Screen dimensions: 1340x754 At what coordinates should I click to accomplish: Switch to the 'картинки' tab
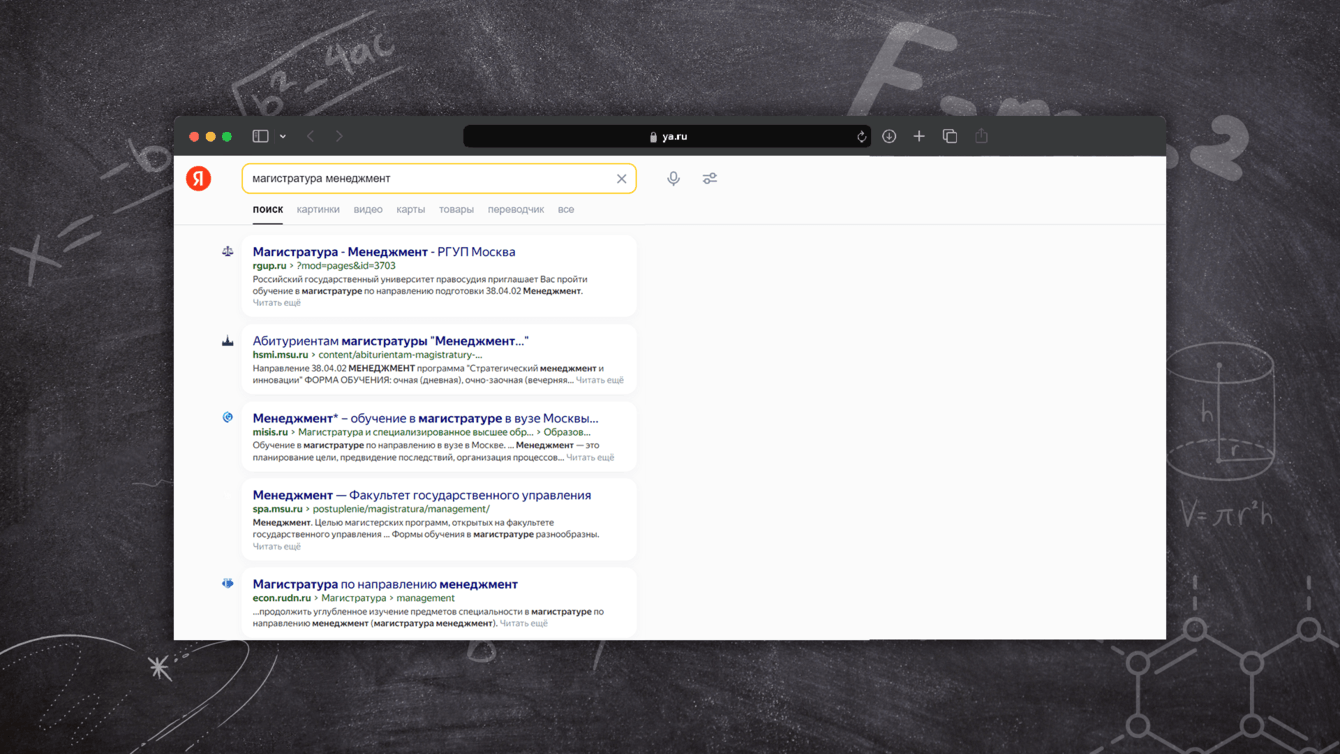pos(318,210)
